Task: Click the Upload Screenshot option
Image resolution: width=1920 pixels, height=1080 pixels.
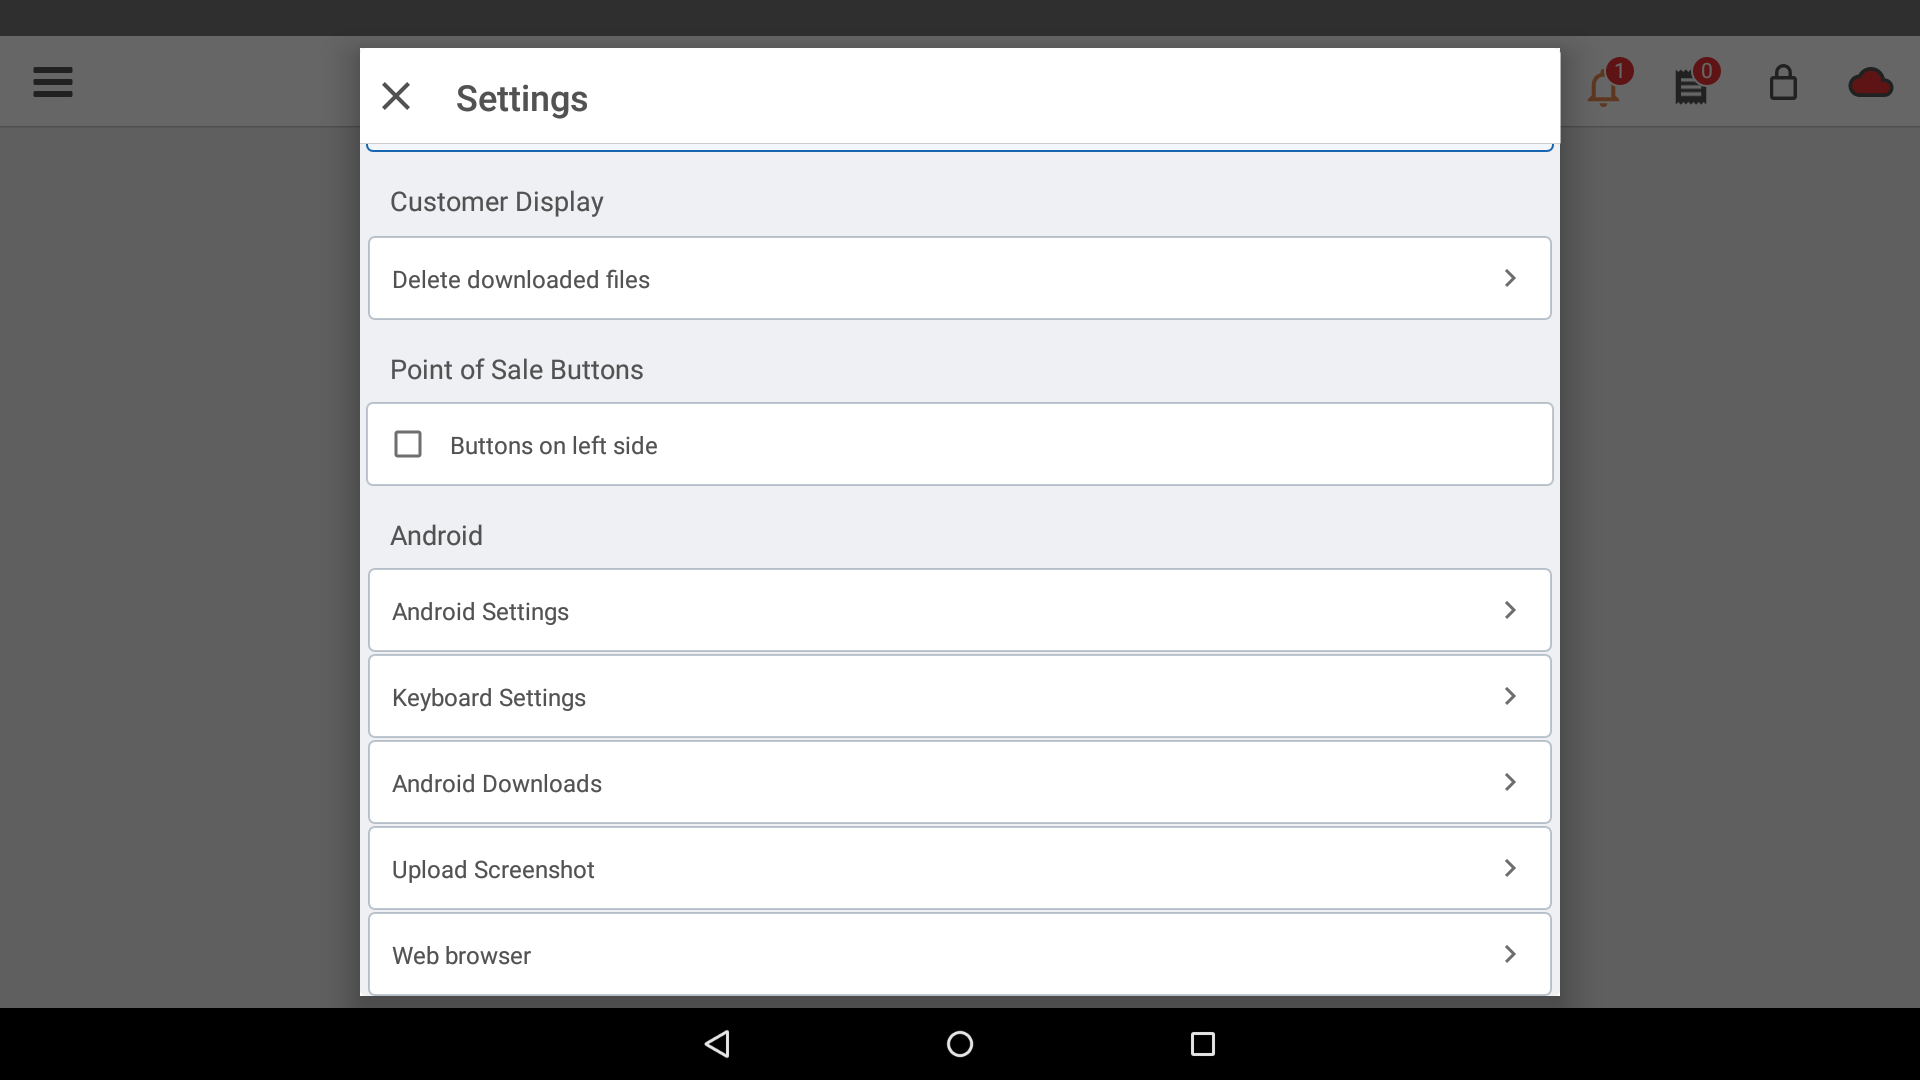Action: tap(960, 869)
